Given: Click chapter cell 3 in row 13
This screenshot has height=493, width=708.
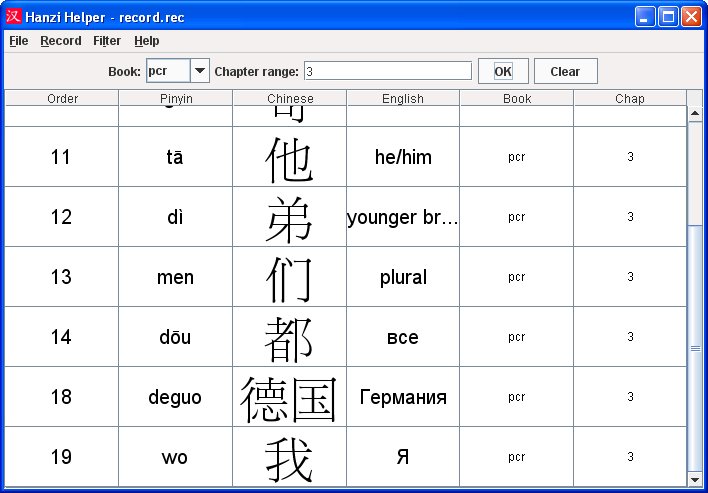Looking at the screenshot, I should click(630, 277).
